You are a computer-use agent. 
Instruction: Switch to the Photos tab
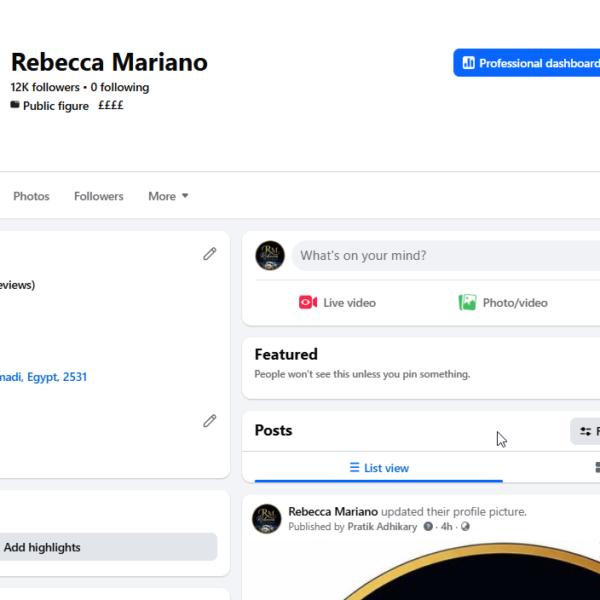tap(31, 196)
